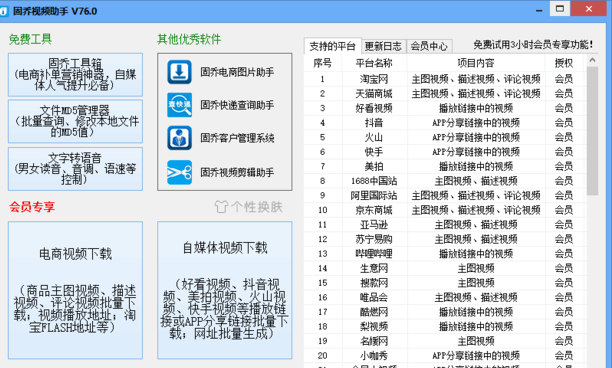Select the 好看视频 row
Image resolution: width=612 pixels, height=368 pixels.
pyautogui.click(x=445, y=108)
